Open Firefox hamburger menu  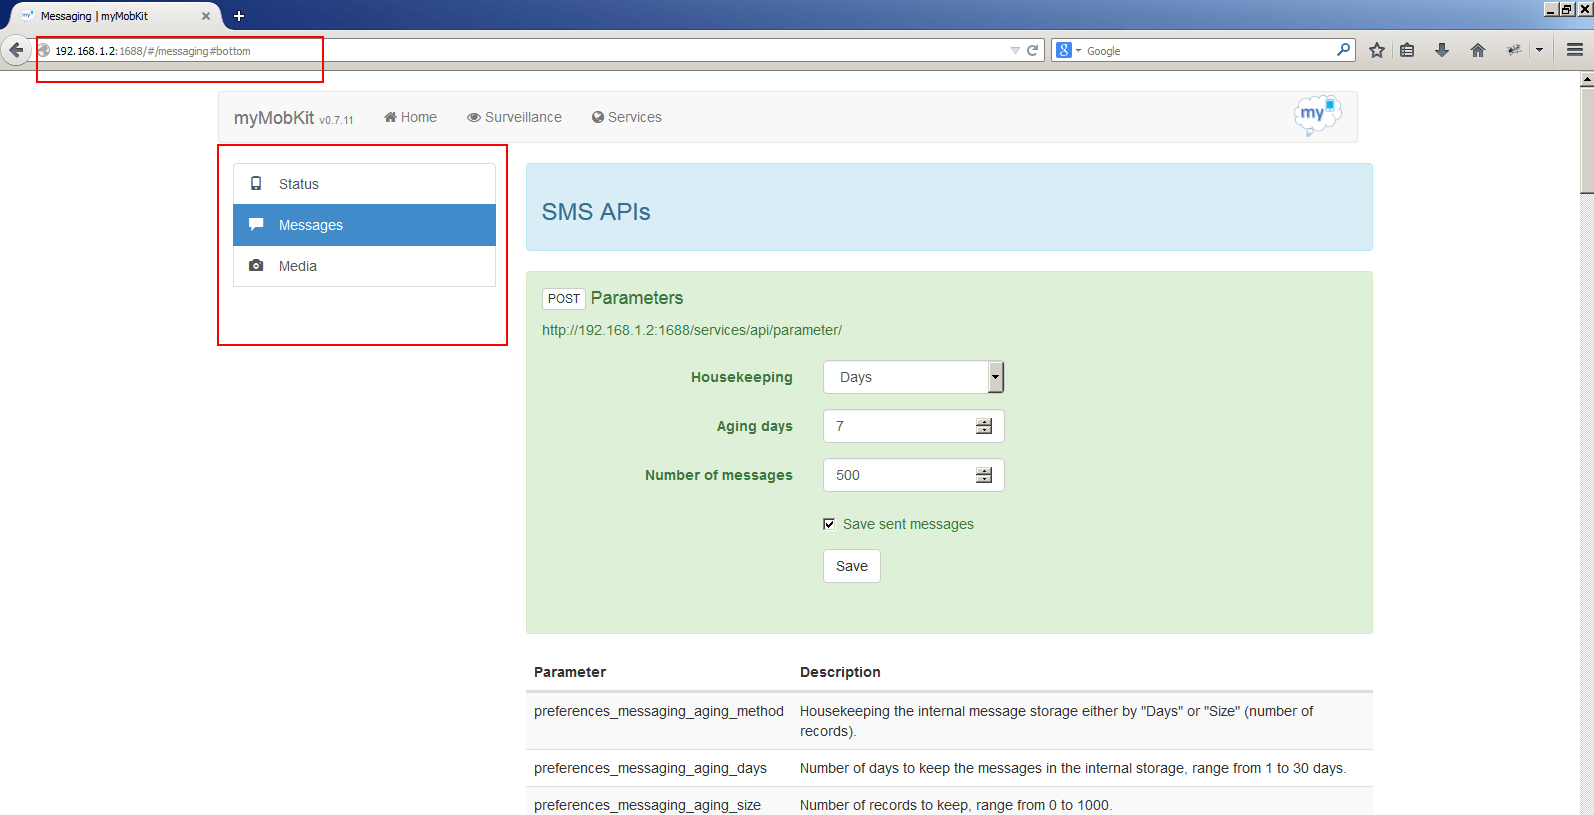tap(1575, 50)
